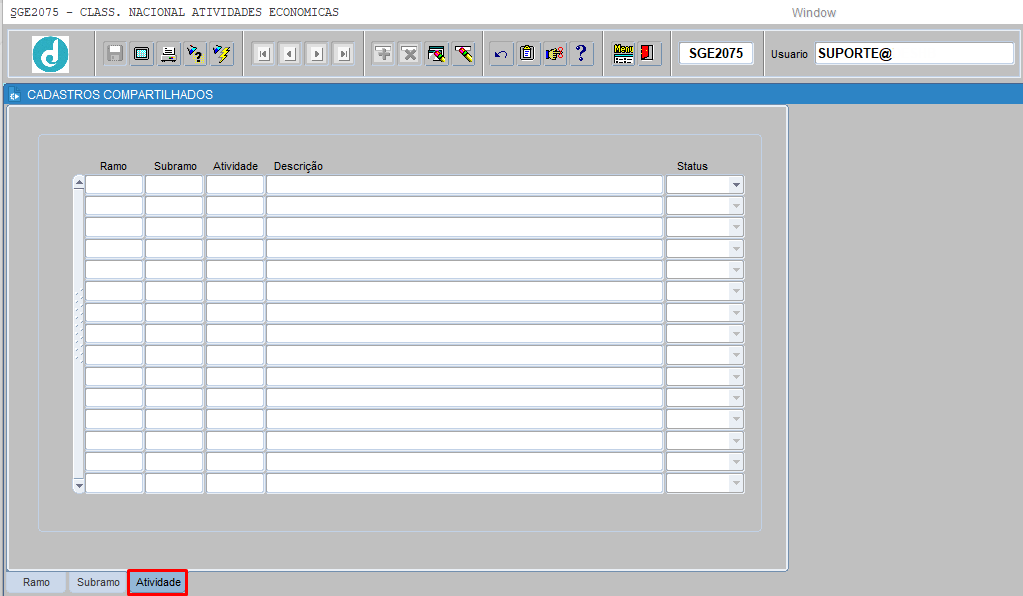Click the scrollbar down arrow of the grid
Image resolution: width=1023 pixels, height=596 pixels.
click(79, 486)
